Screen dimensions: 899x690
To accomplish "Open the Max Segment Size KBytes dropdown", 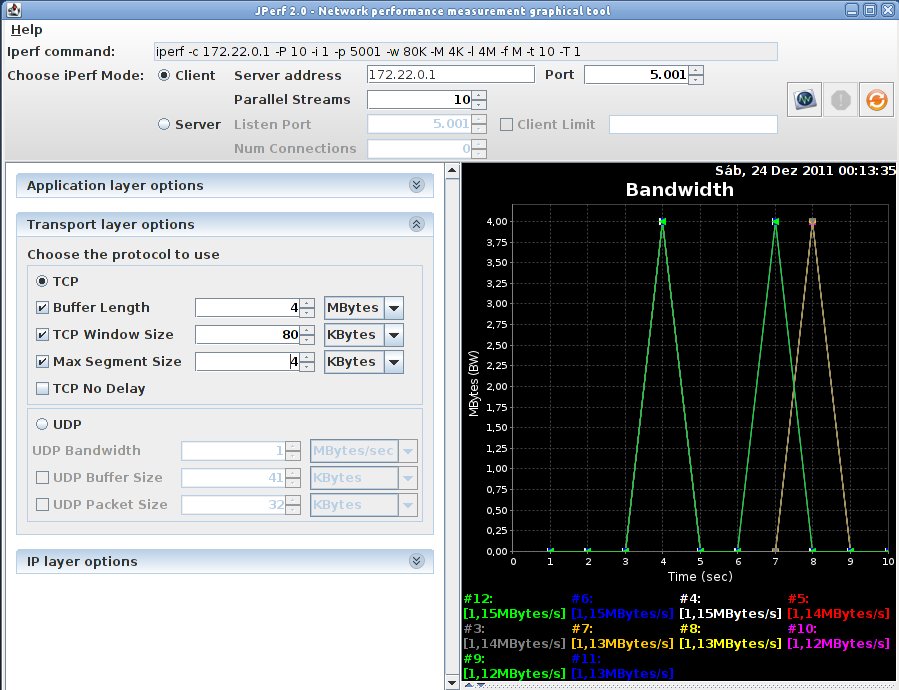I will point(394,362).
